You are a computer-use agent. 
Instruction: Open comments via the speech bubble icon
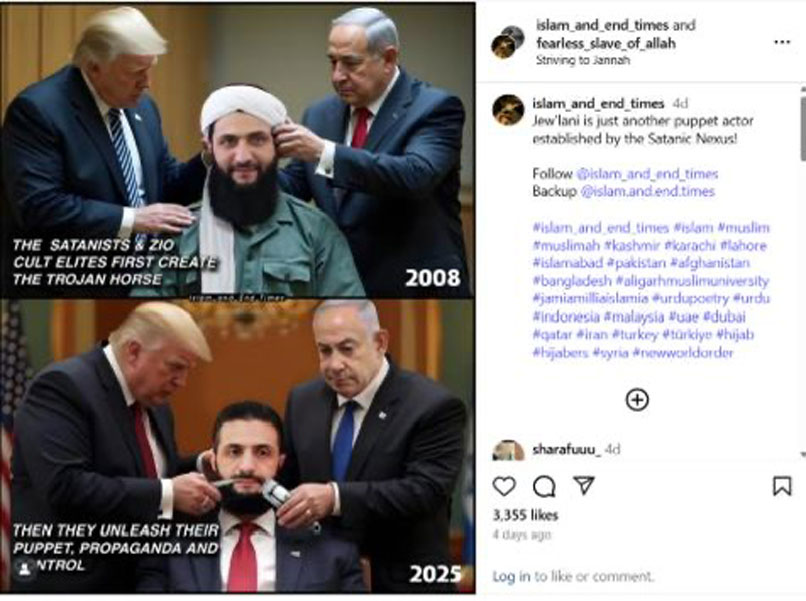[544, 486]
